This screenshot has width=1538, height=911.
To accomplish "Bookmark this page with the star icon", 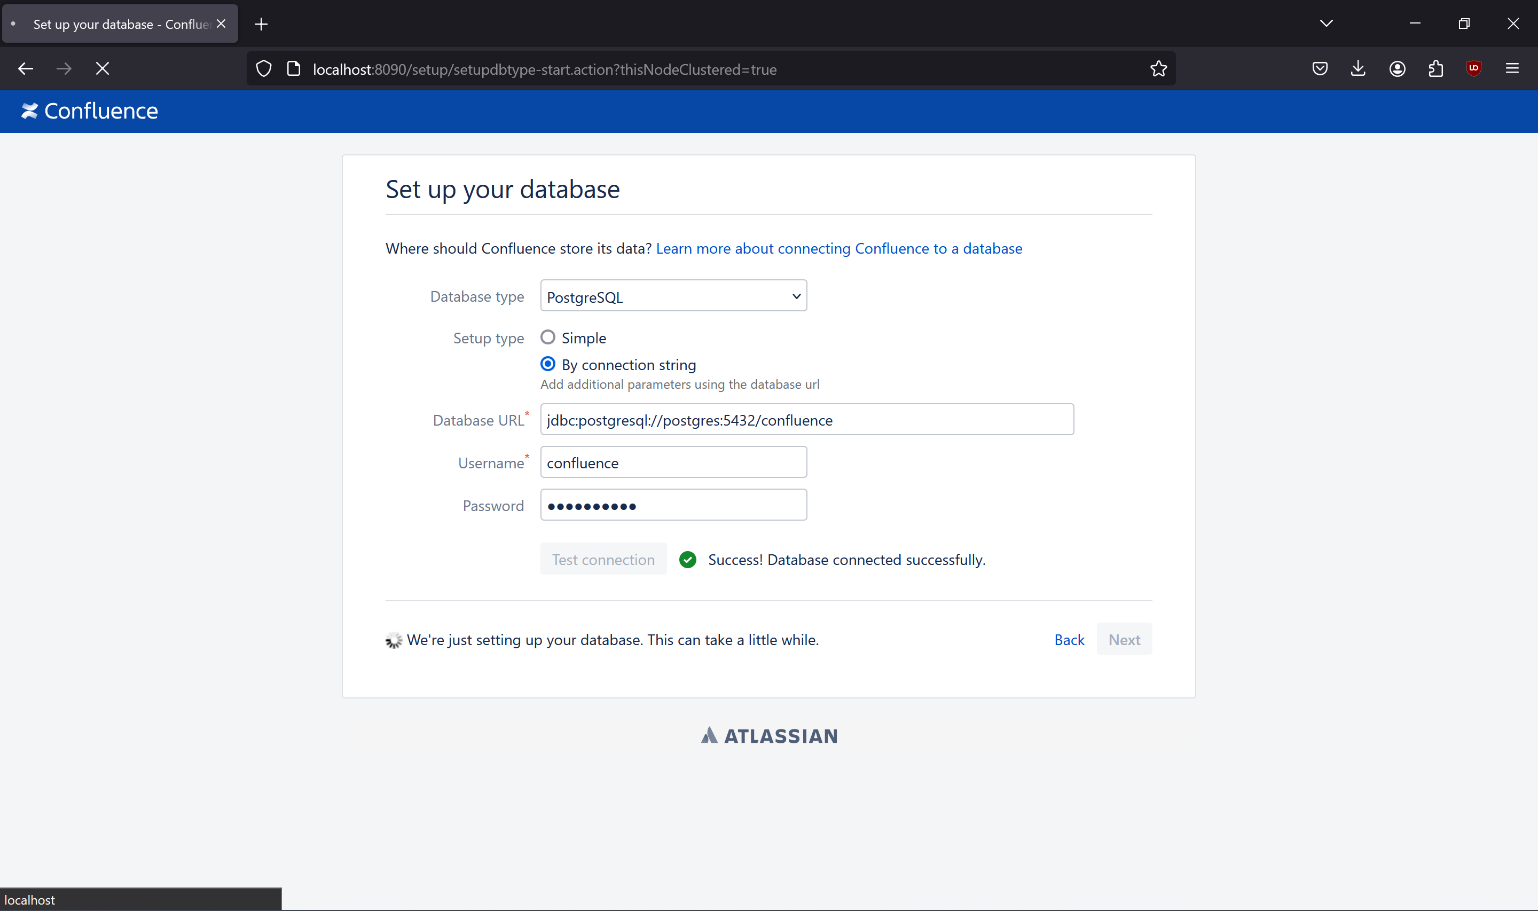I will point(1159,69).
